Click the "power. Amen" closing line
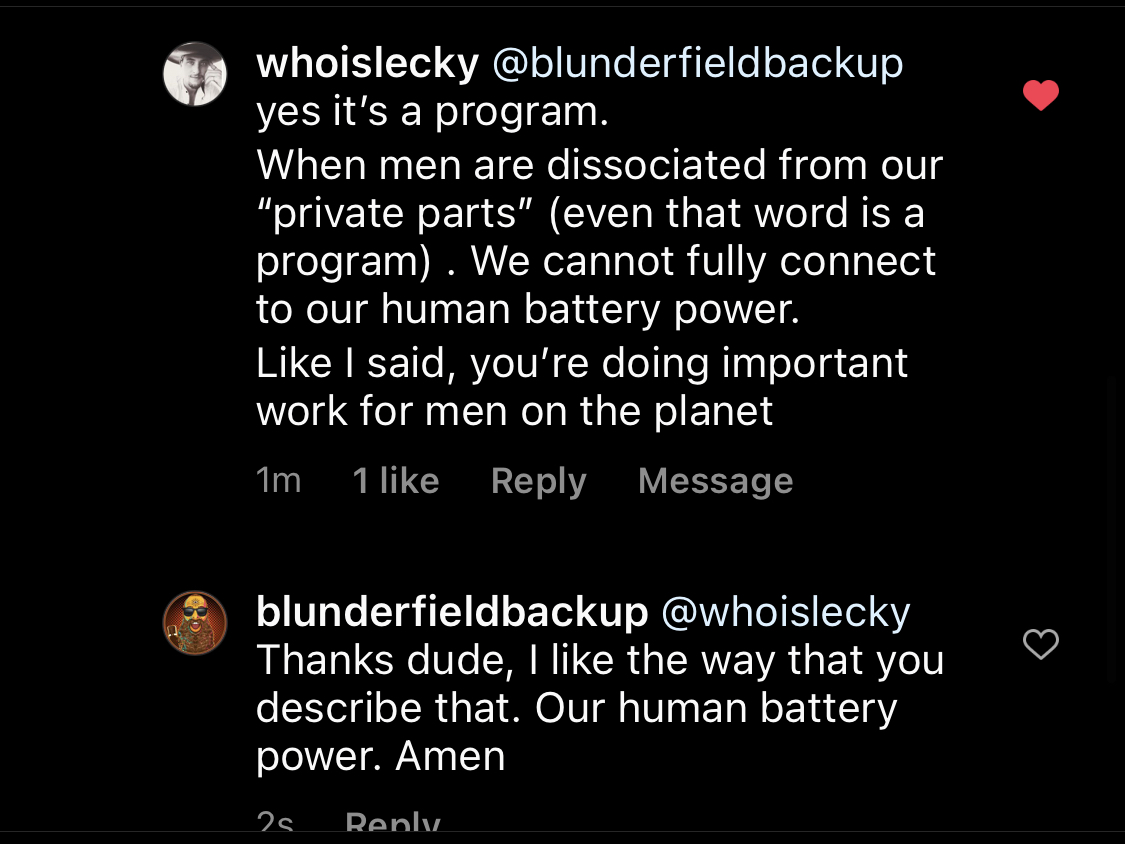The width and height of the screenshot is (1125, 844). [380, 757]
